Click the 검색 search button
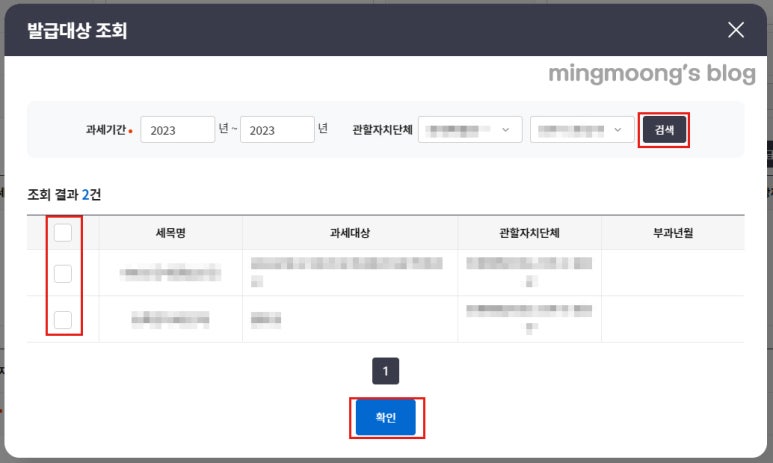The height and width of the screenshot is (463, 773). pyautogui.click(x=664, y=130)
